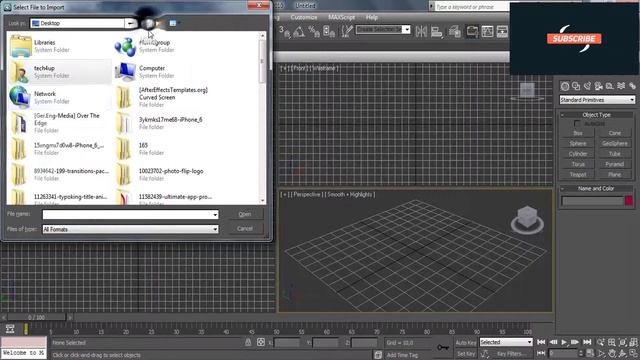
Task: Click the Helpers category icon
Action: 610,86
